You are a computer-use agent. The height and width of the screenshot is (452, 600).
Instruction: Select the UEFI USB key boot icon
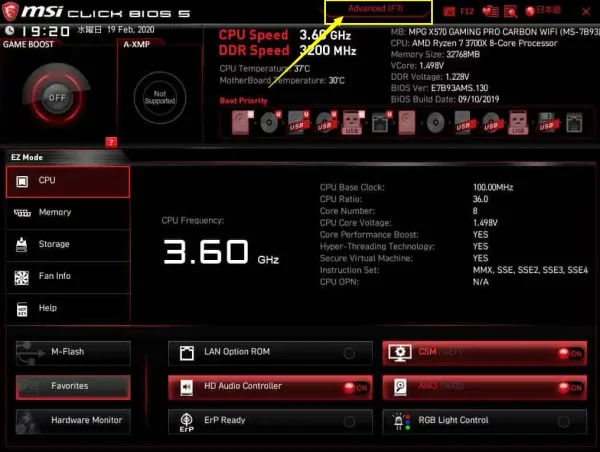click(353, 122)
